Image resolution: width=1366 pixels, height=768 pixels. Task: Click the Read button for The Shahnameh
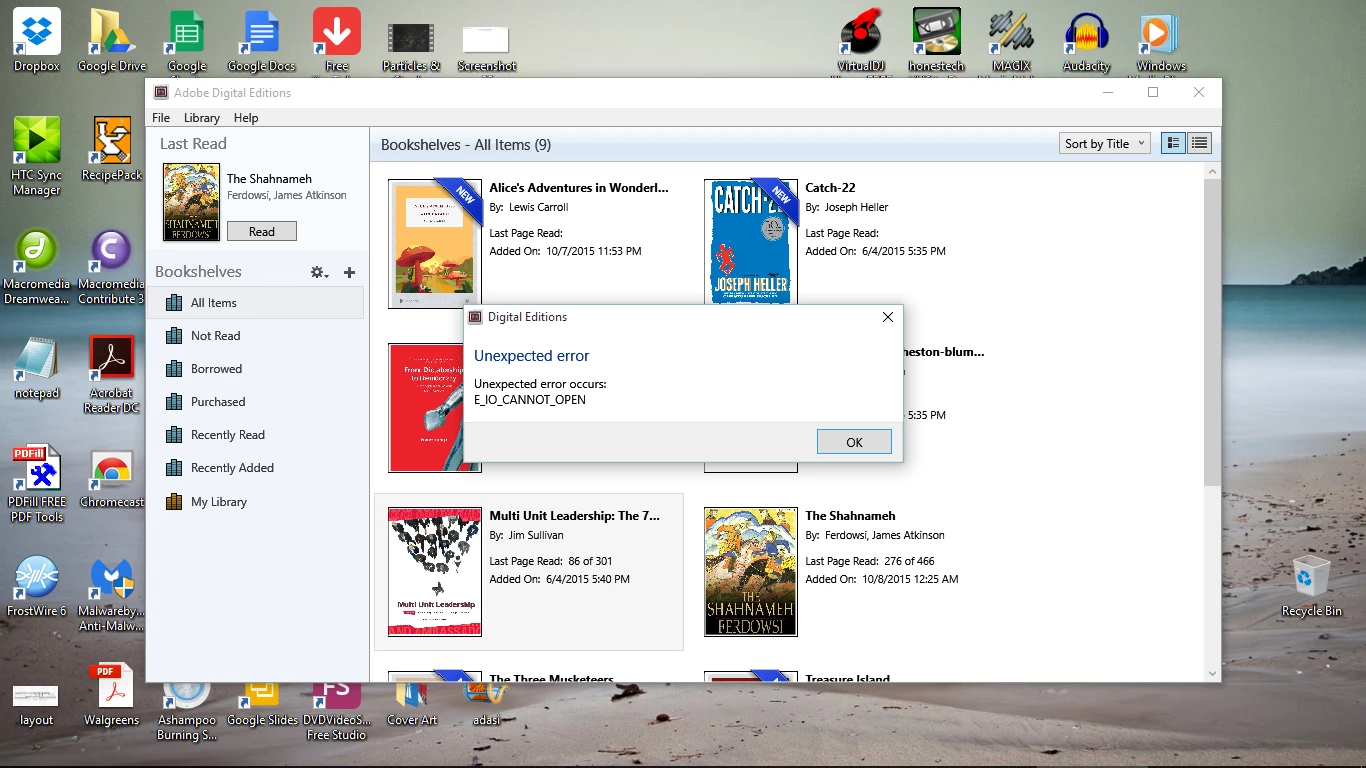coord(262,231)
